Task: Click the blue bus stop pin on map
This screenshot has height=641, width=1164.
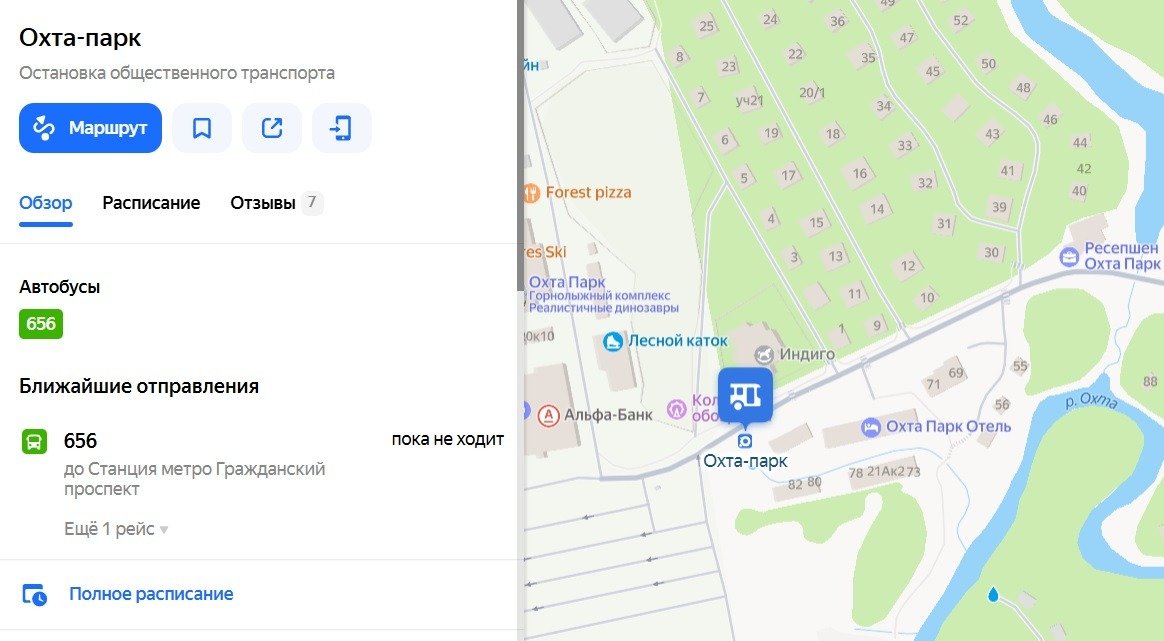Action: point(745,395)
